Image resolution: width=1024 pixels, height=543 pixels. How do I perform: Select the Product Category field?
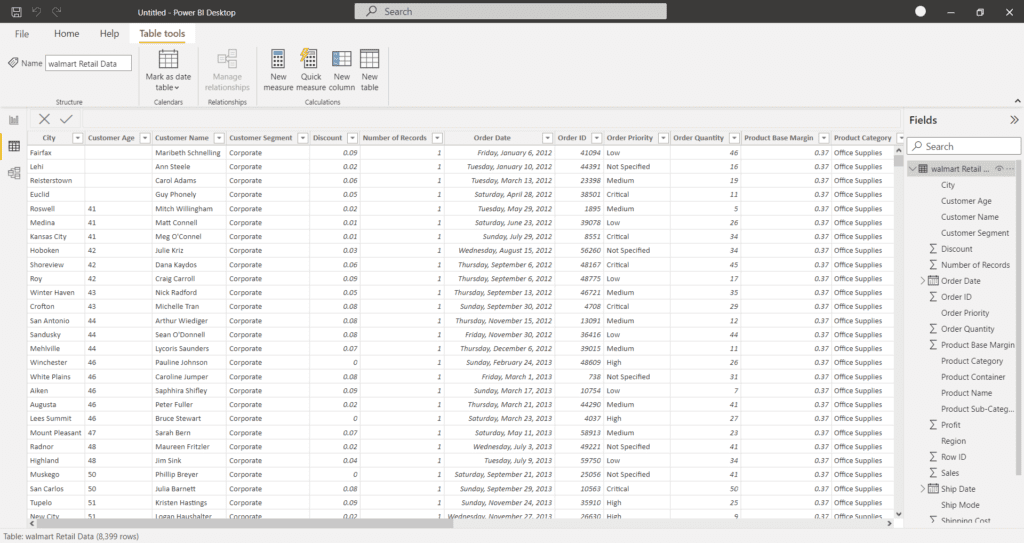coord(972,361)
